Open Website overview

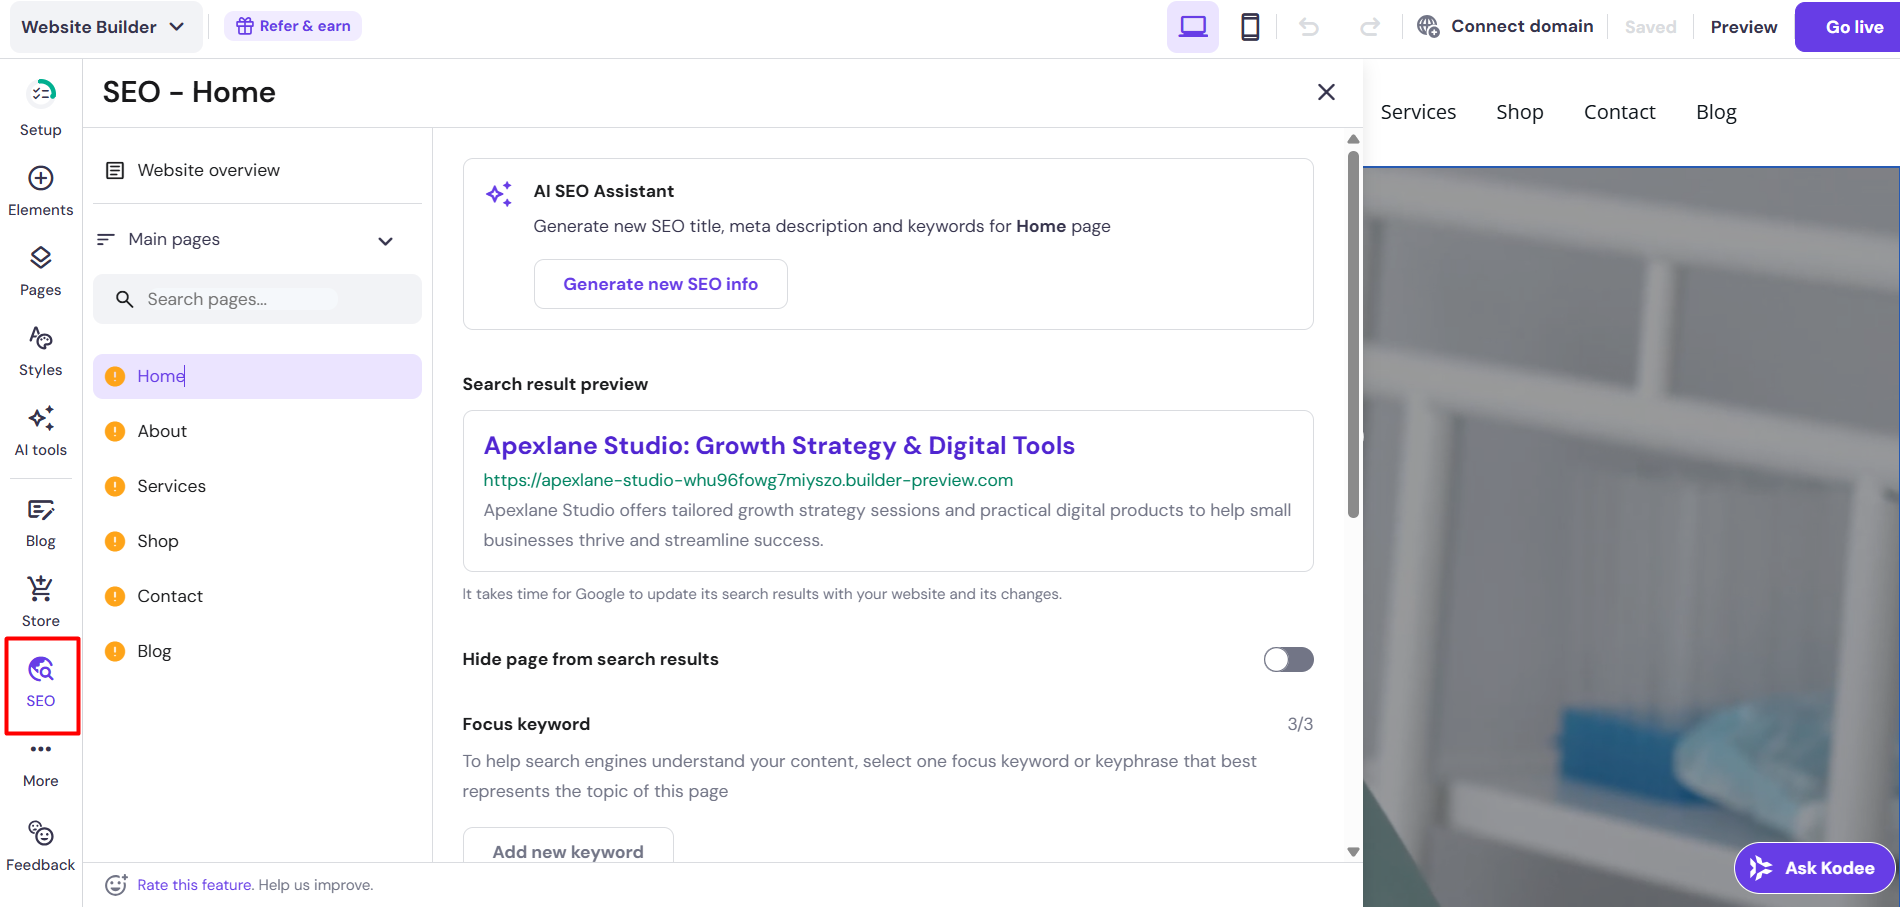[x=257, y=170]
